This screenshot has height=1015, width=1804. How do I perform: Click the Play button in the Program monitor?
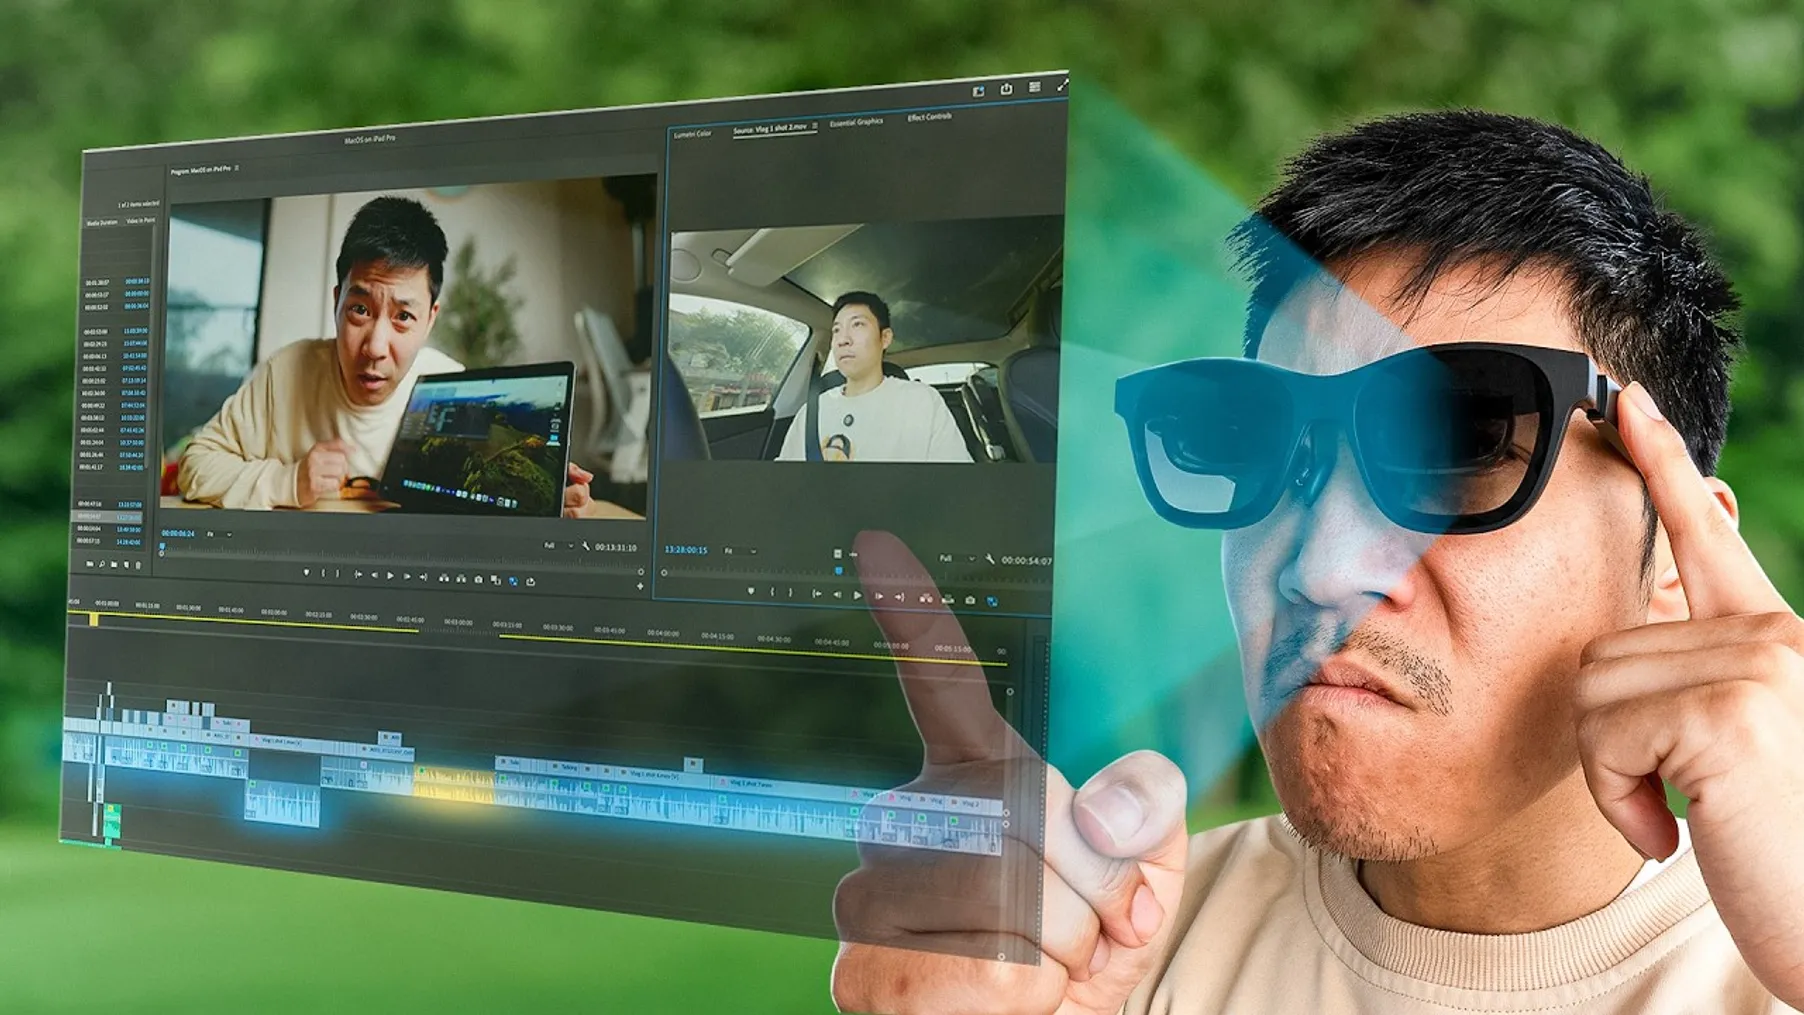click(390, 572)
